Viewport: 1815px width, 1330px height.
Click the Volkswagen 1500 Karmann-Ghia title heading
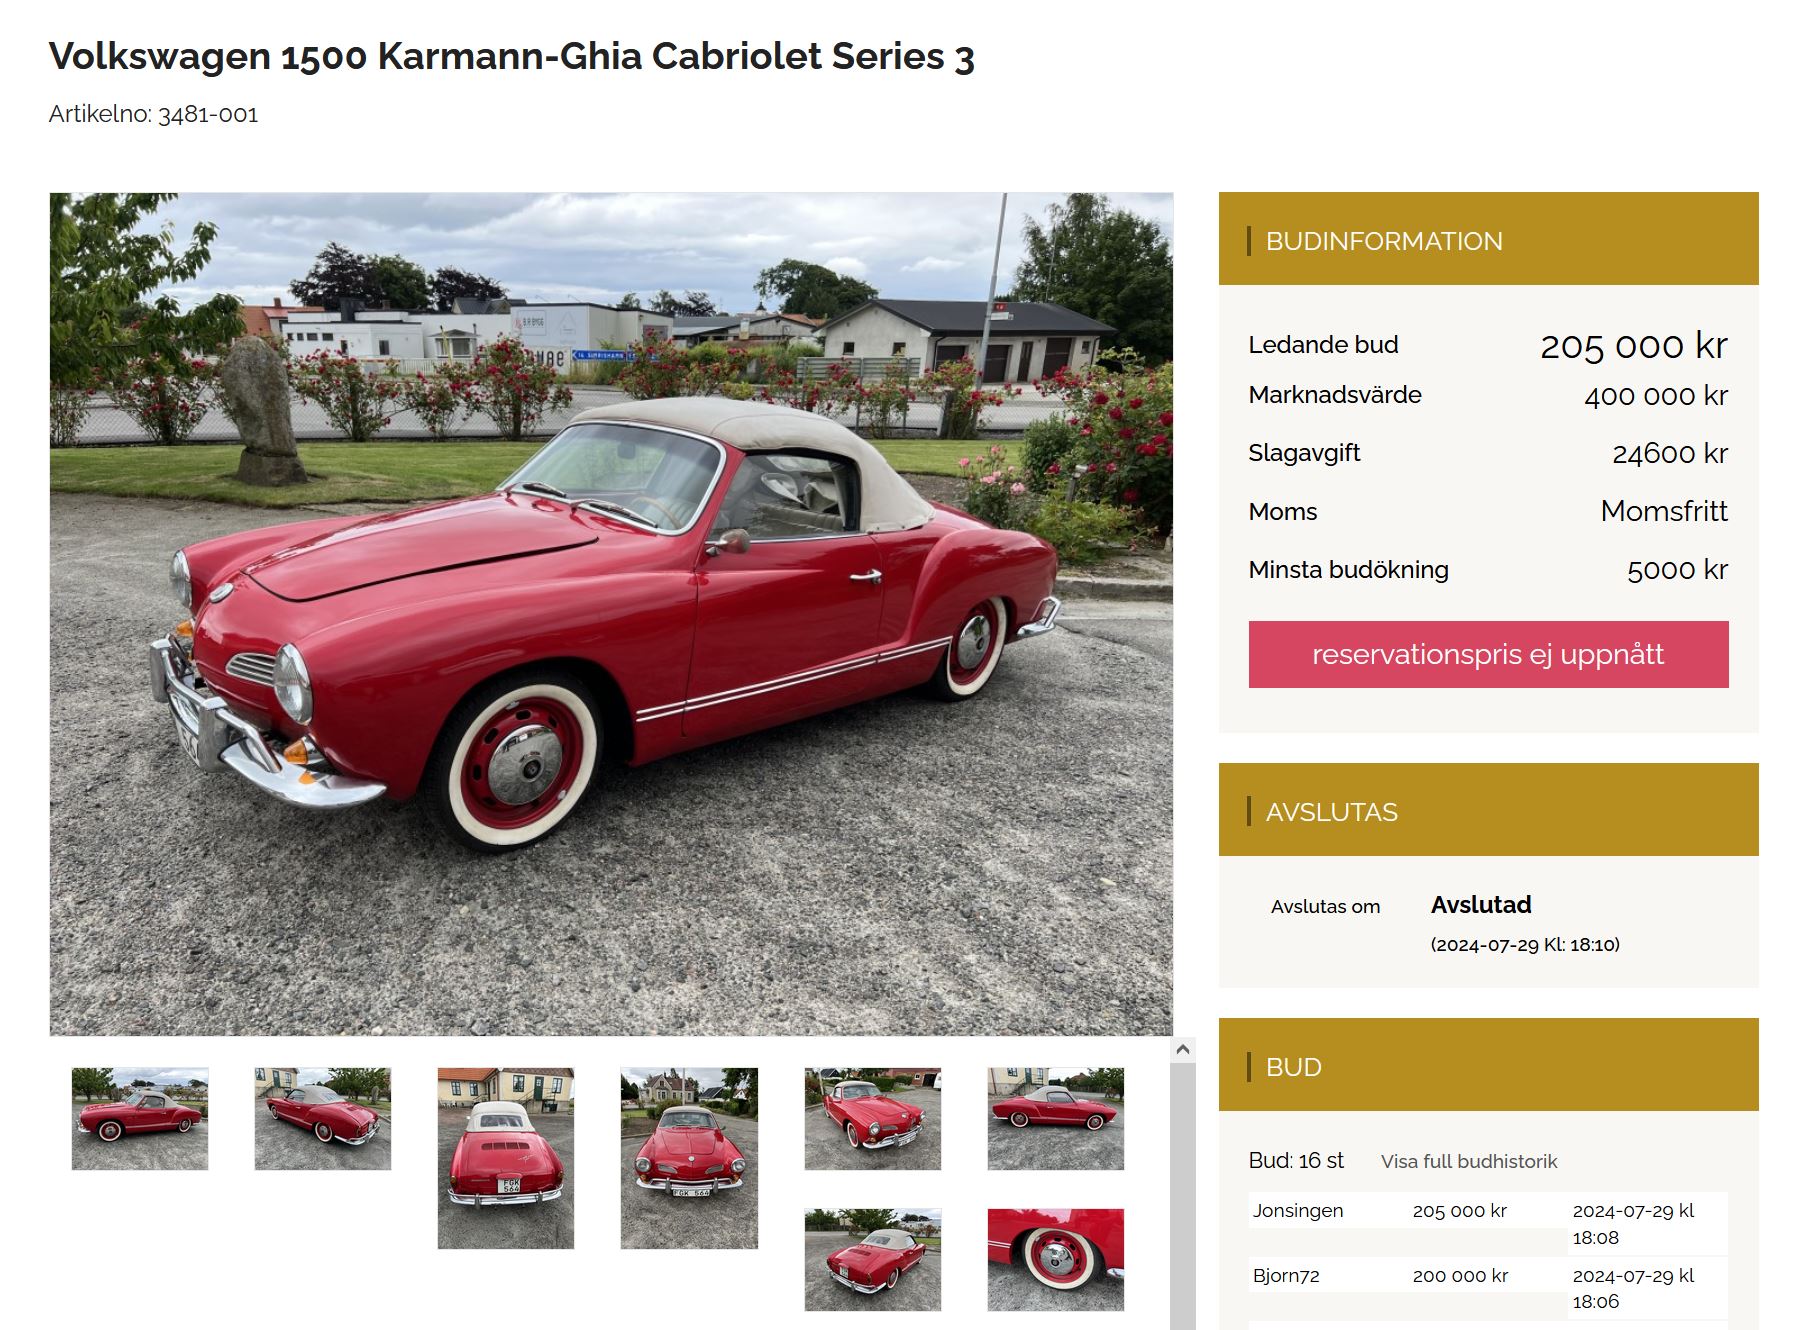511,57
